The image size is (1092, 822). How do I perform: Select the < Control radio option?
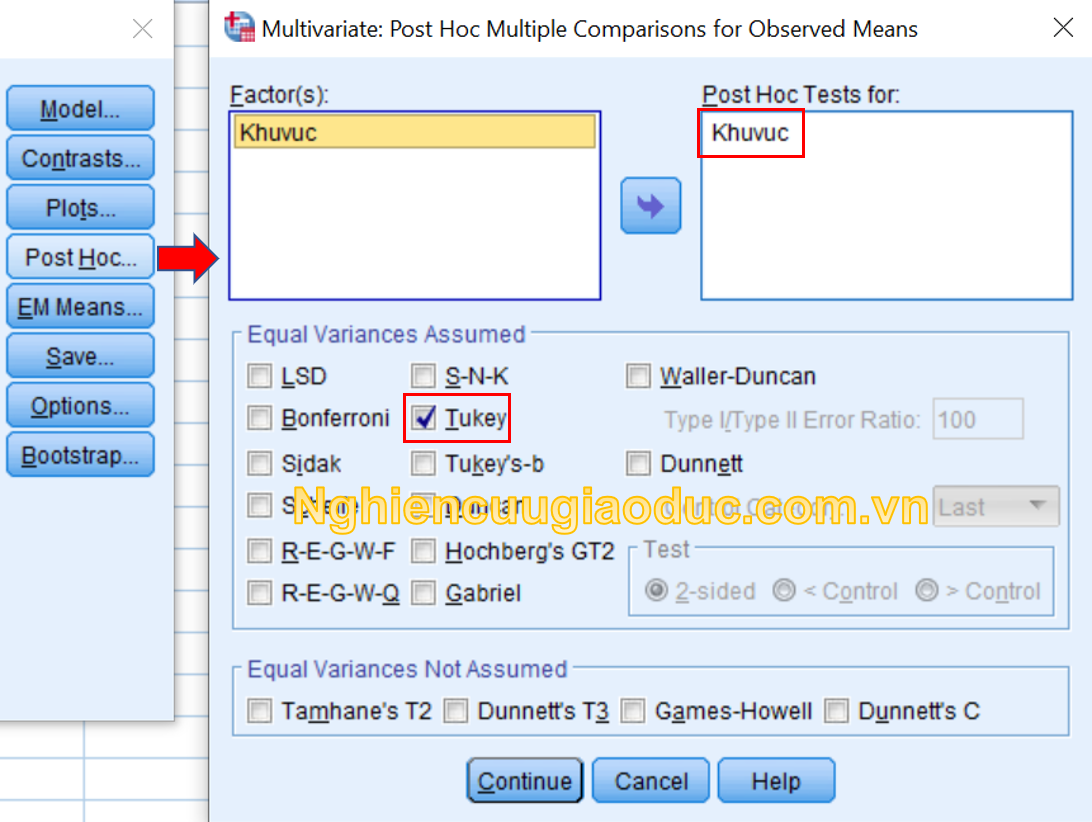click(785, 591)
